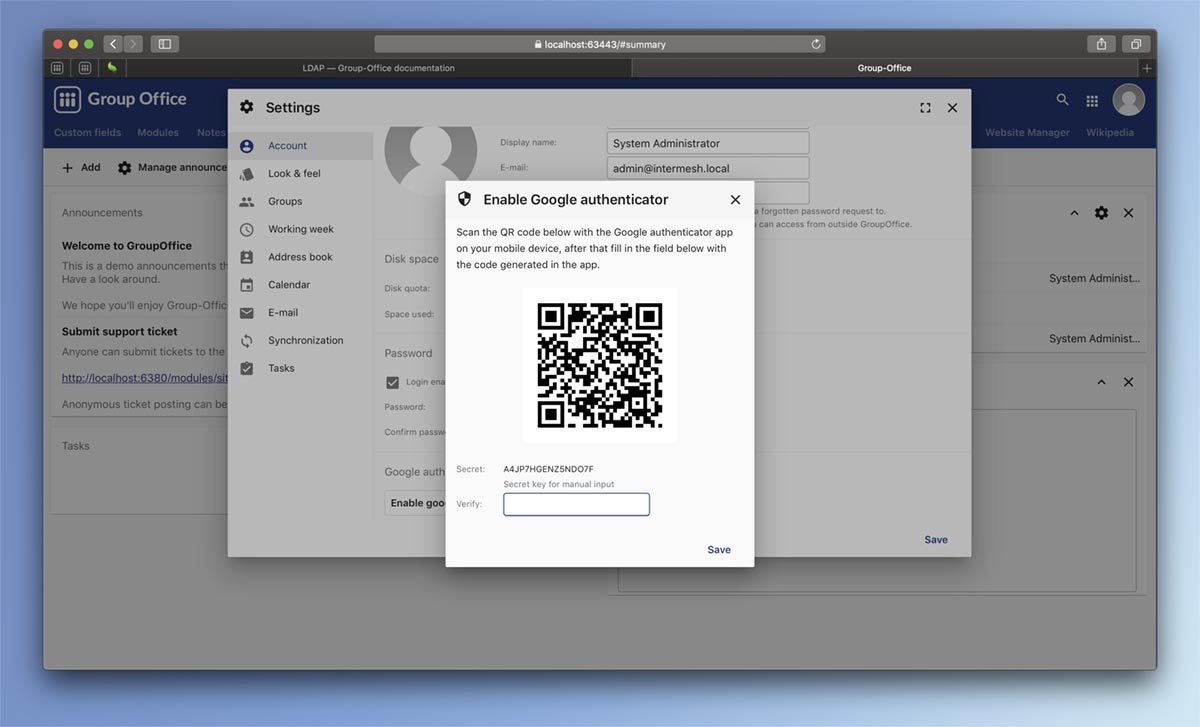The height and width of the screenshot is (727, 1200).
Task: Open the apps grid menu
Action: (1092, 101)
